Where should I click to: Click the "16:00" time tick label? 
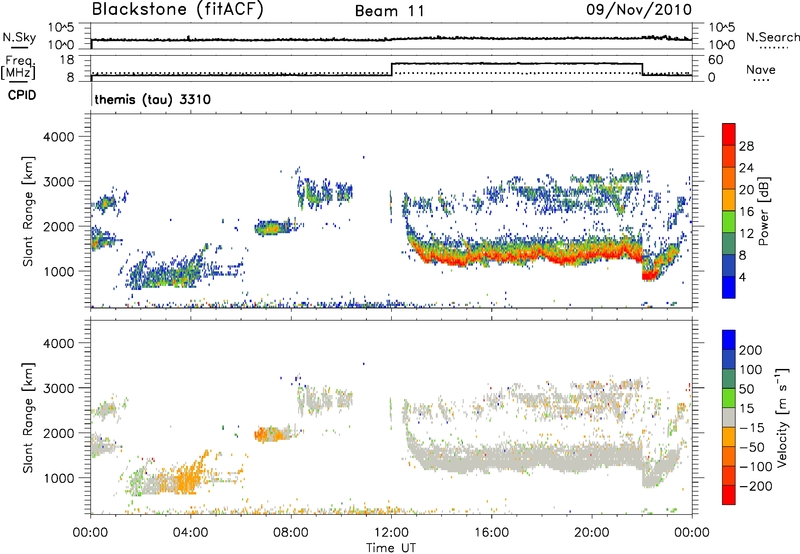(491, 533)
